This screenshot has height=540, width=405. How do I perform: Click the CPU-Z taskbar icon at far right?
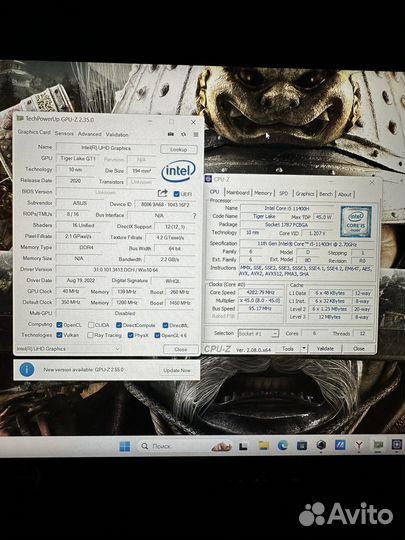(397, 444)
